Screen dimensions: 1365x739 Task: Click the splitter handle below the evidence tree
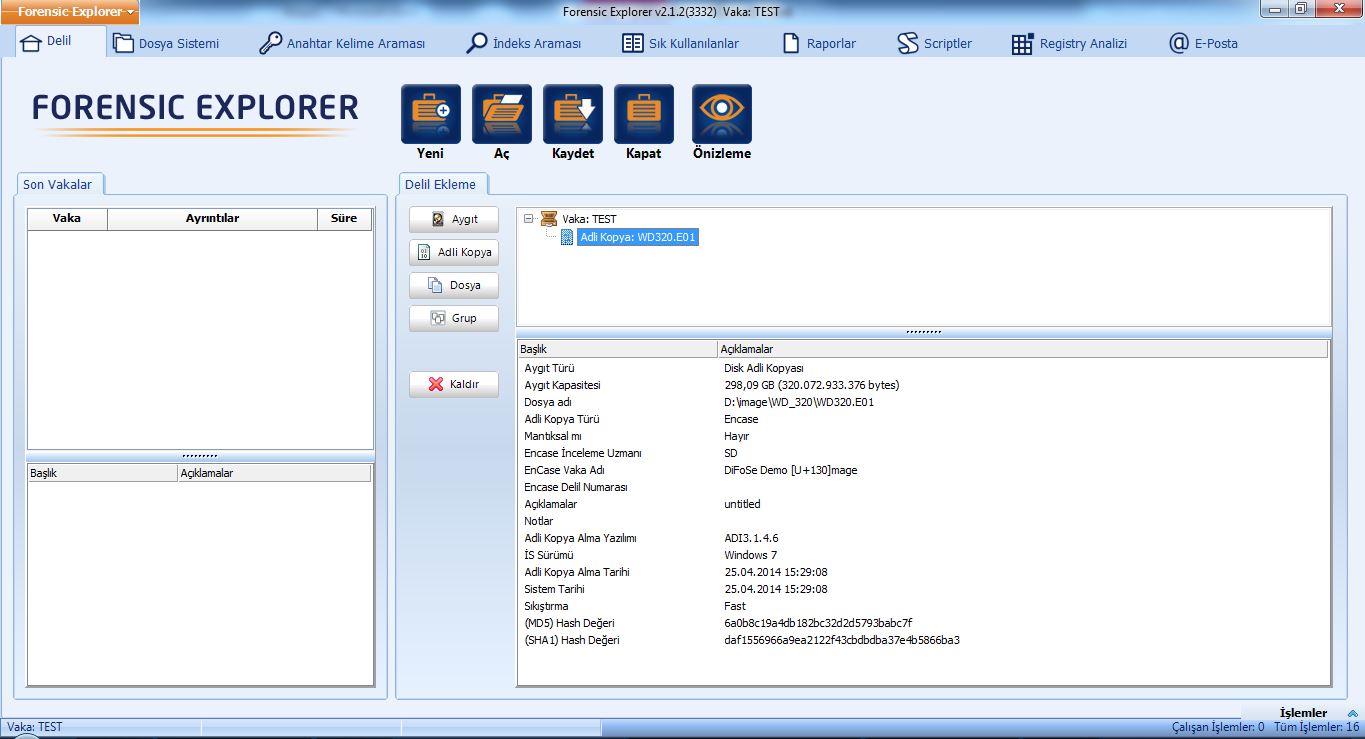point(923,332)
